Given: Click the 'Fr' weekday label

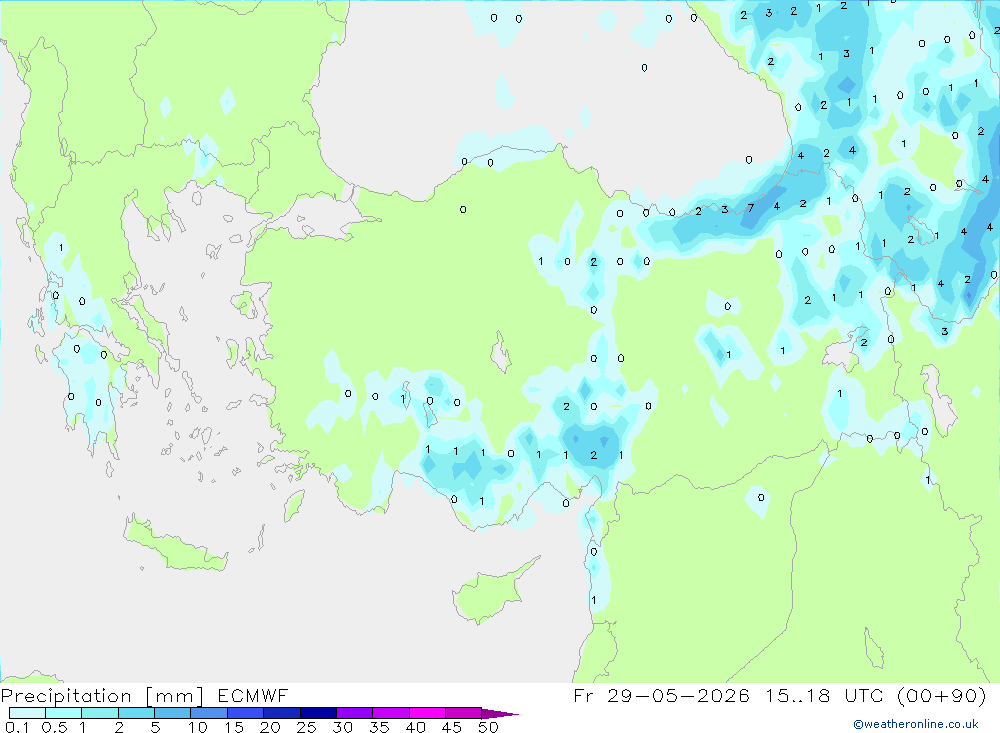Looking at the screenshot, I should (583, 695).
